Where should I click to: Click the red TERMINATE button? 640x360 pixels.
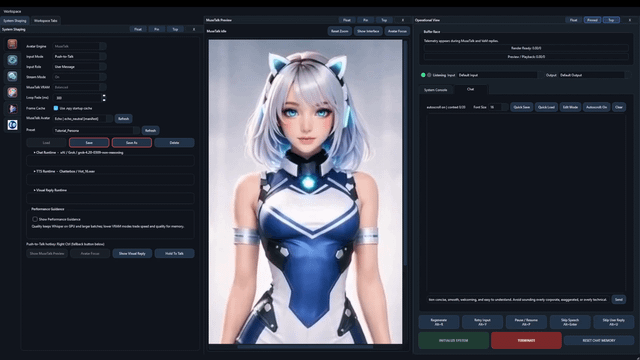point(526,340)
